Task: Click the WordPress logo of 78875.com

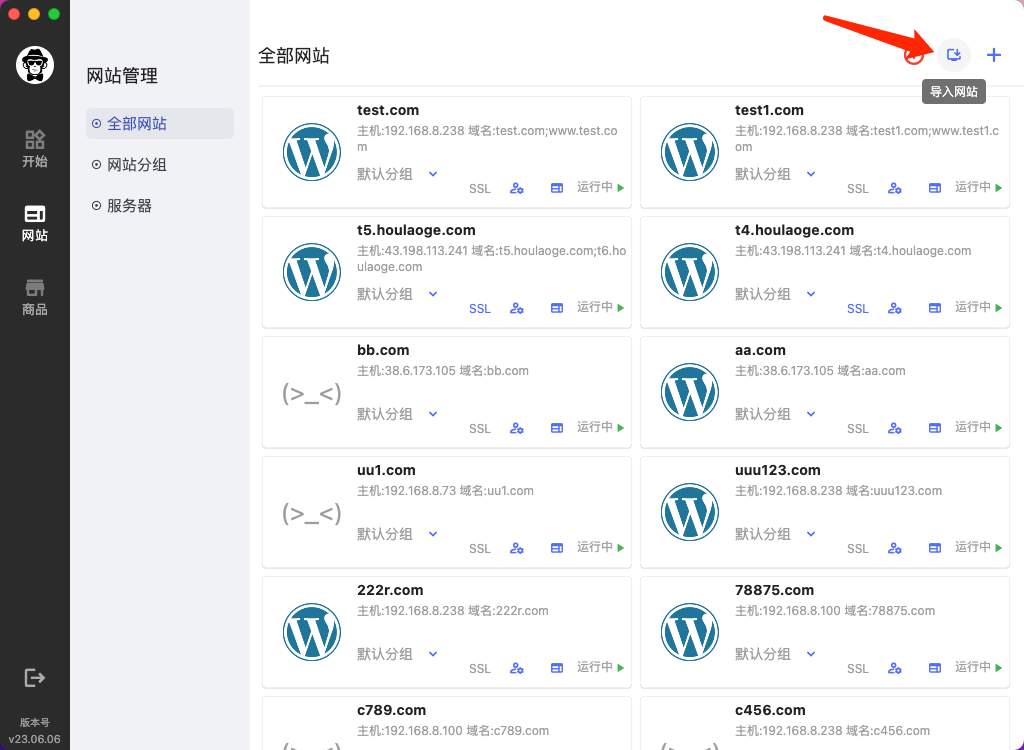Action: click(690, 632)
